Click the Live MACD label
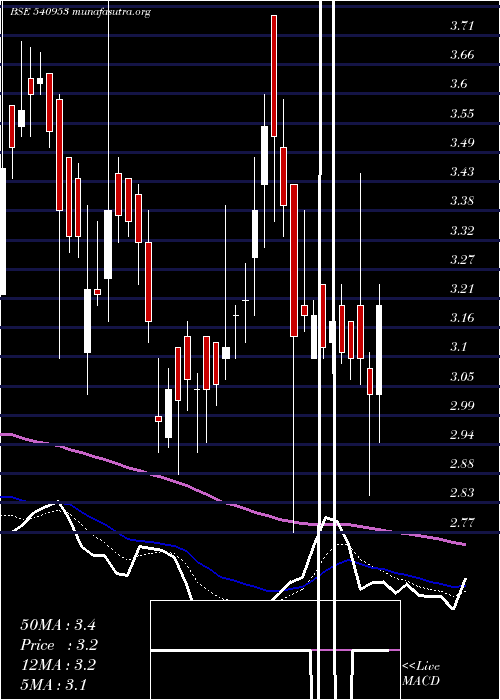 pyautogui.click(x=421, y=674)
